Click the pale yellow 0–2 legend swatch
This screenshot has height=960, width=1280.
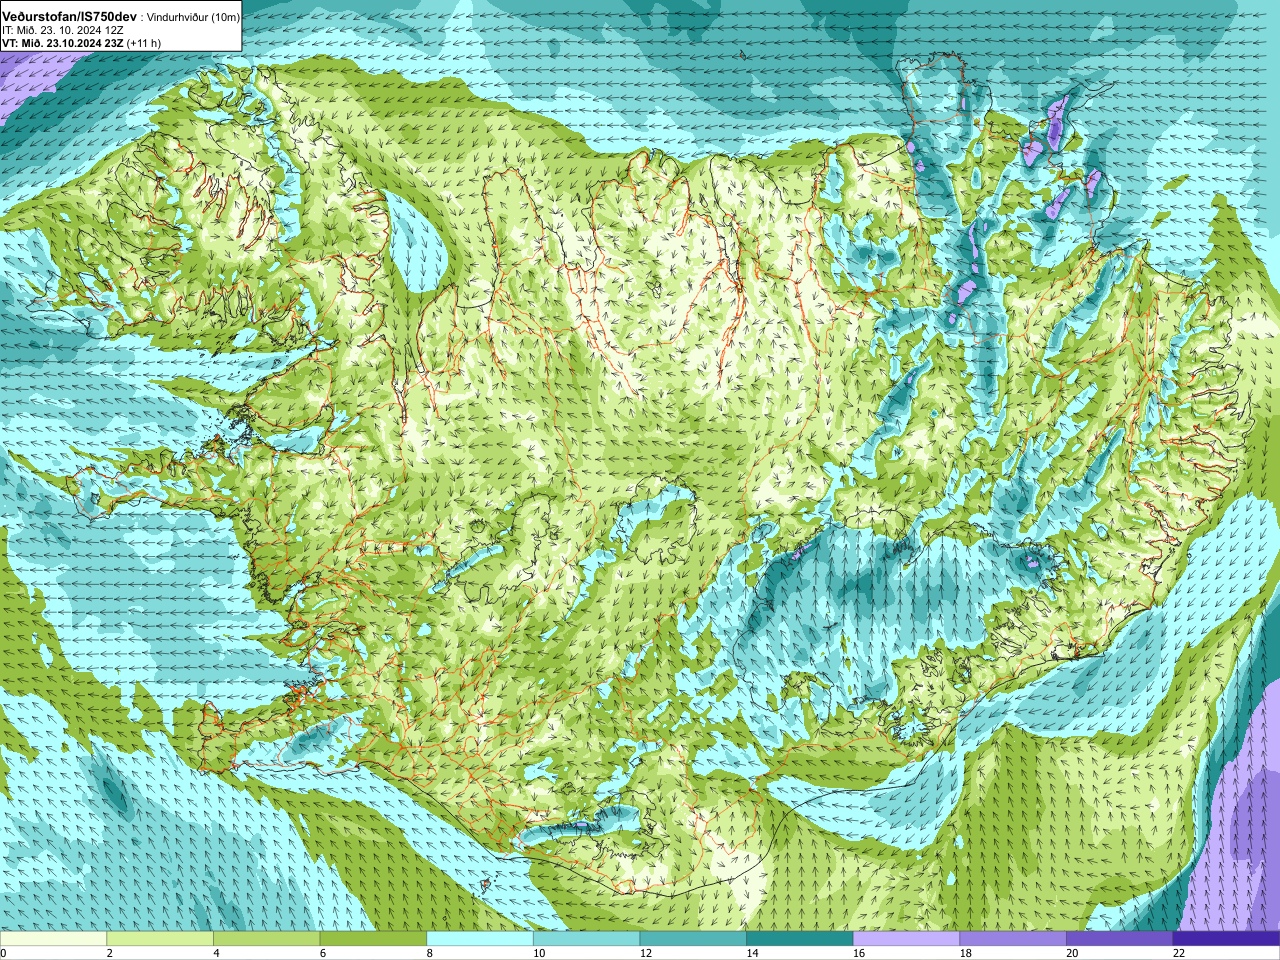pyautogui.click(x=53, y=939)
